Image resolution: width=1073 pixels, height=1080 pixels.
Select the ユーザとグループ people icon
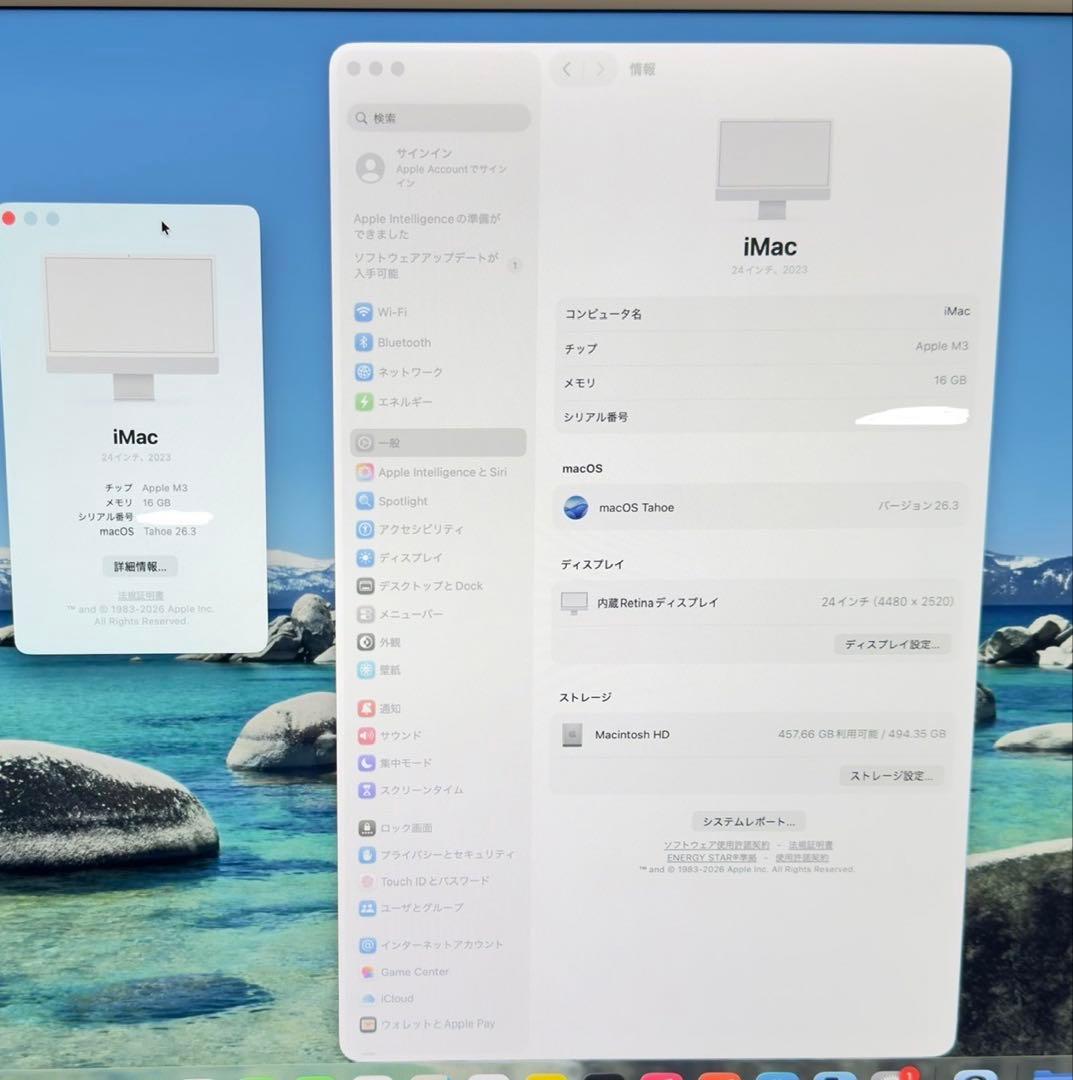[367, 908]
